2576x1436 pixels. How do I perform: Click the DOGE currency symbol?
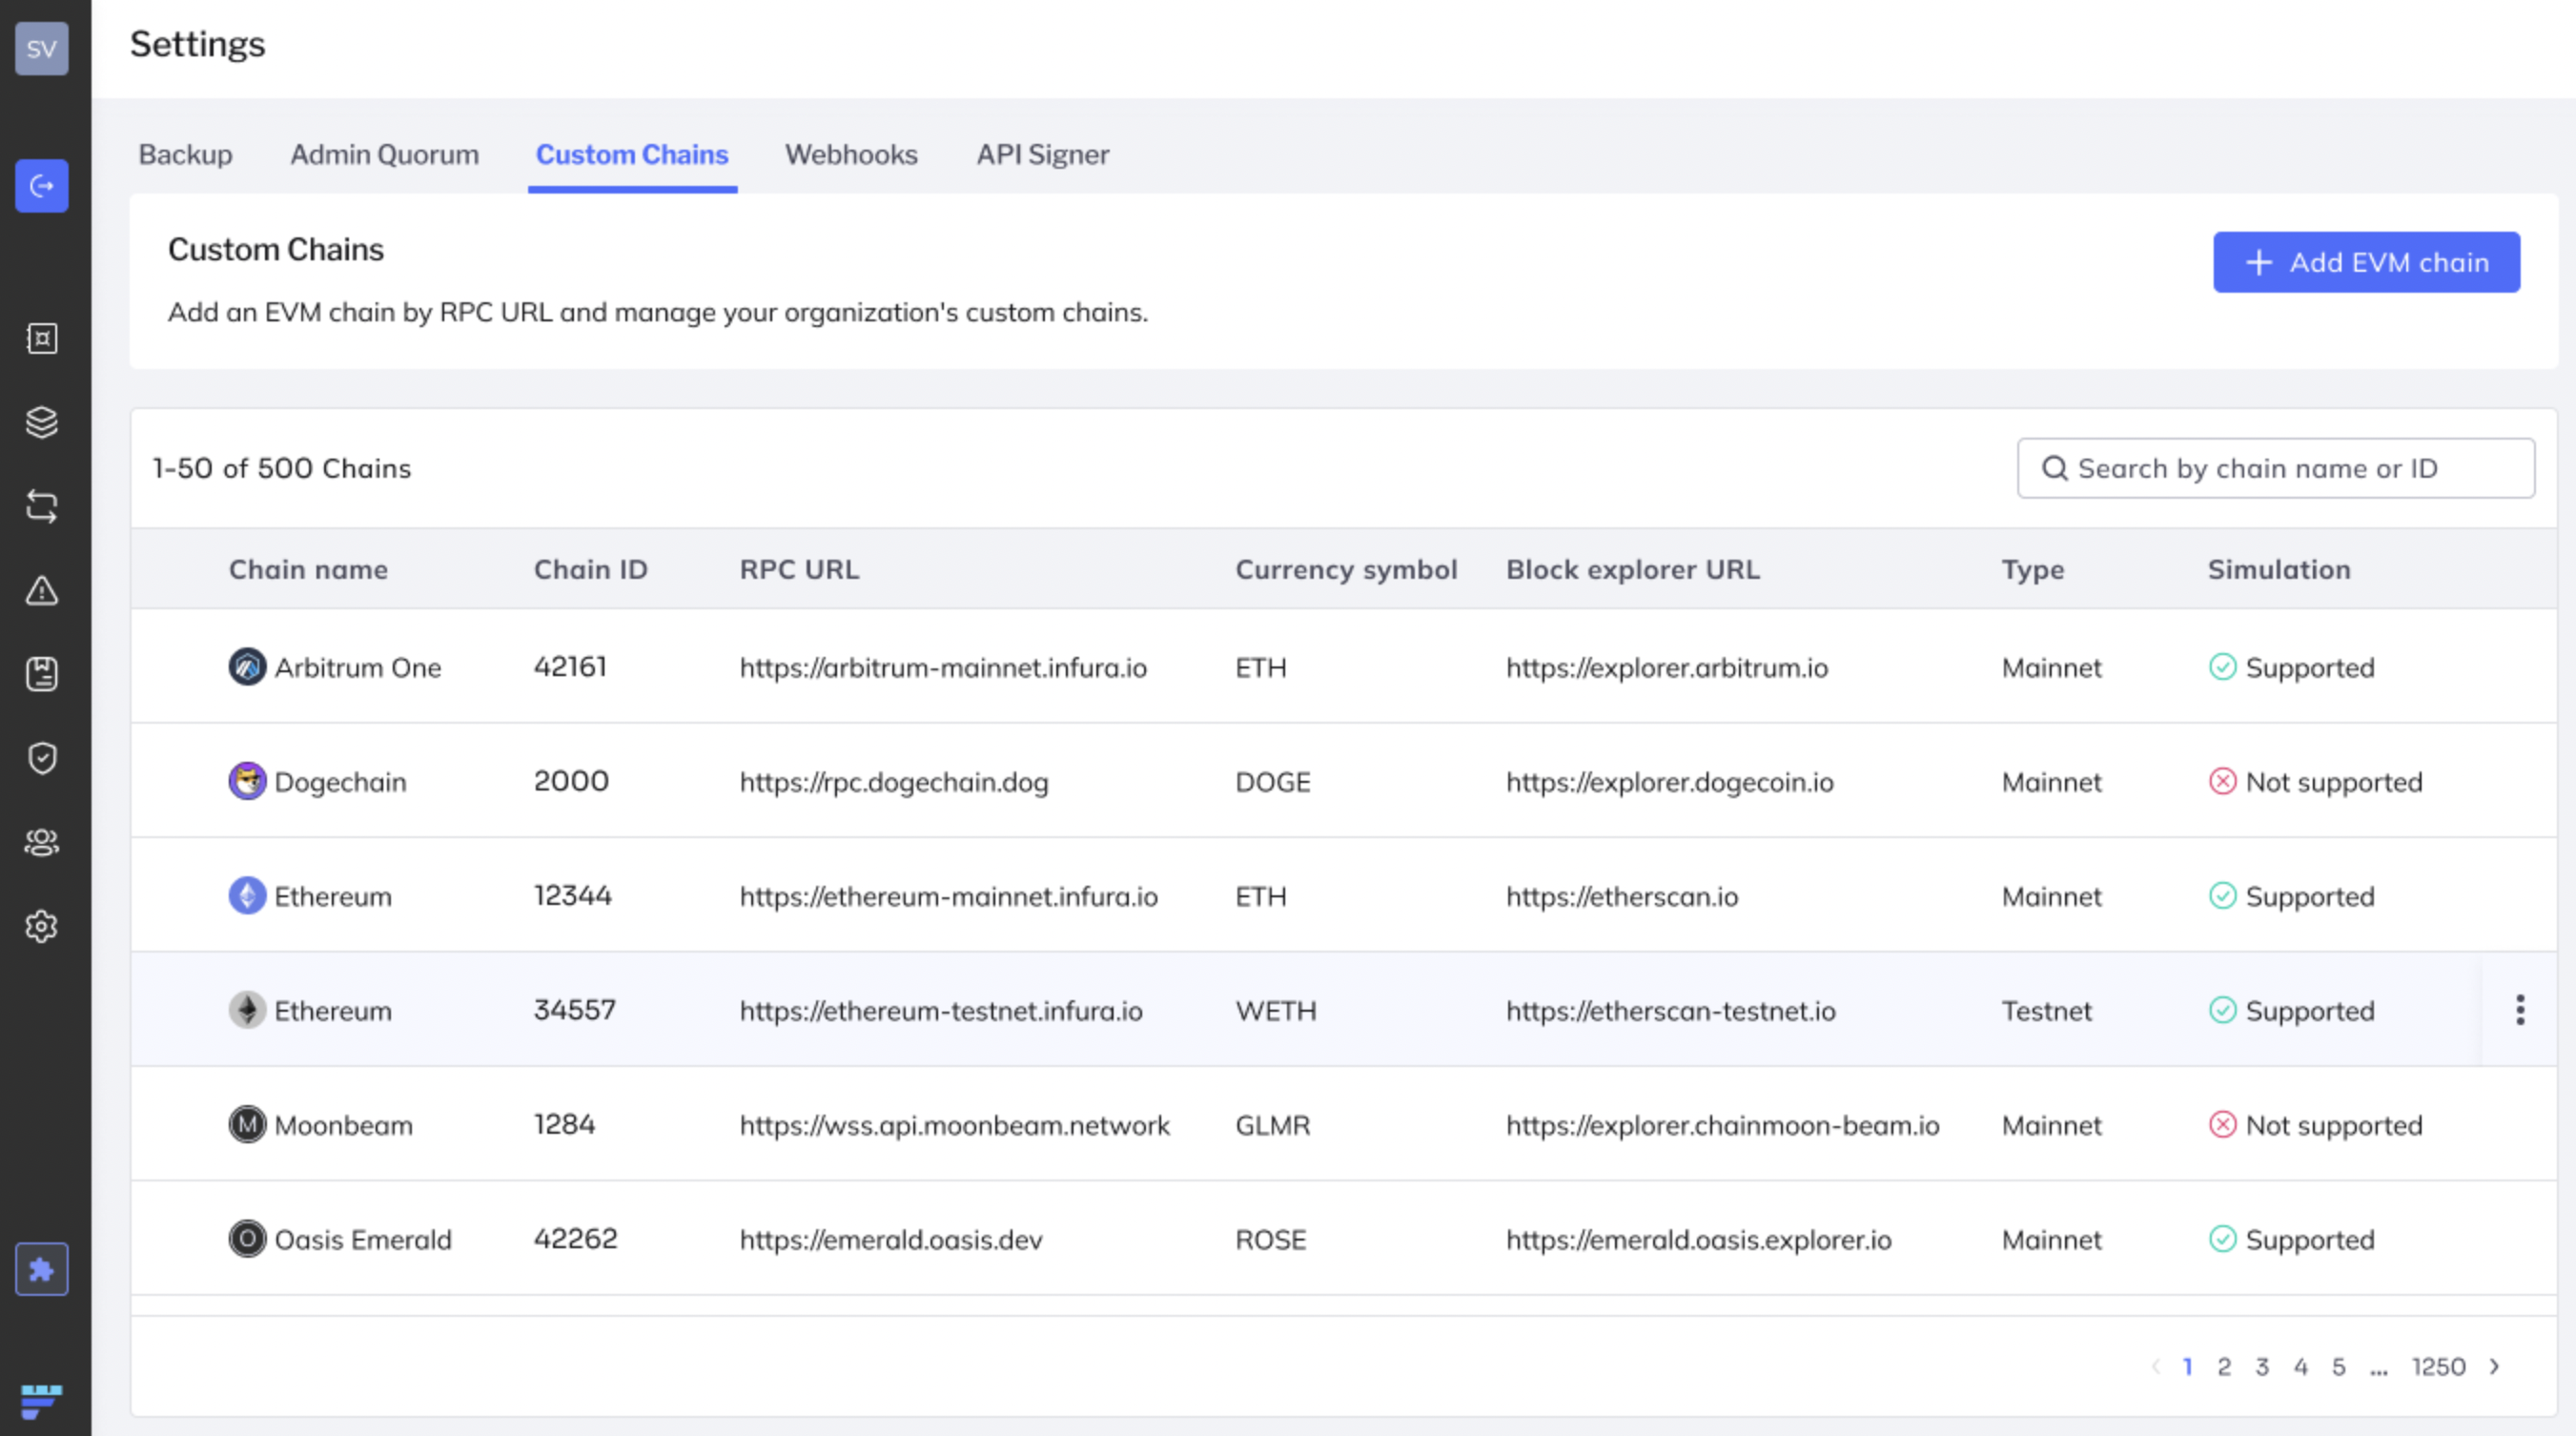click(x=1272, y=781)
